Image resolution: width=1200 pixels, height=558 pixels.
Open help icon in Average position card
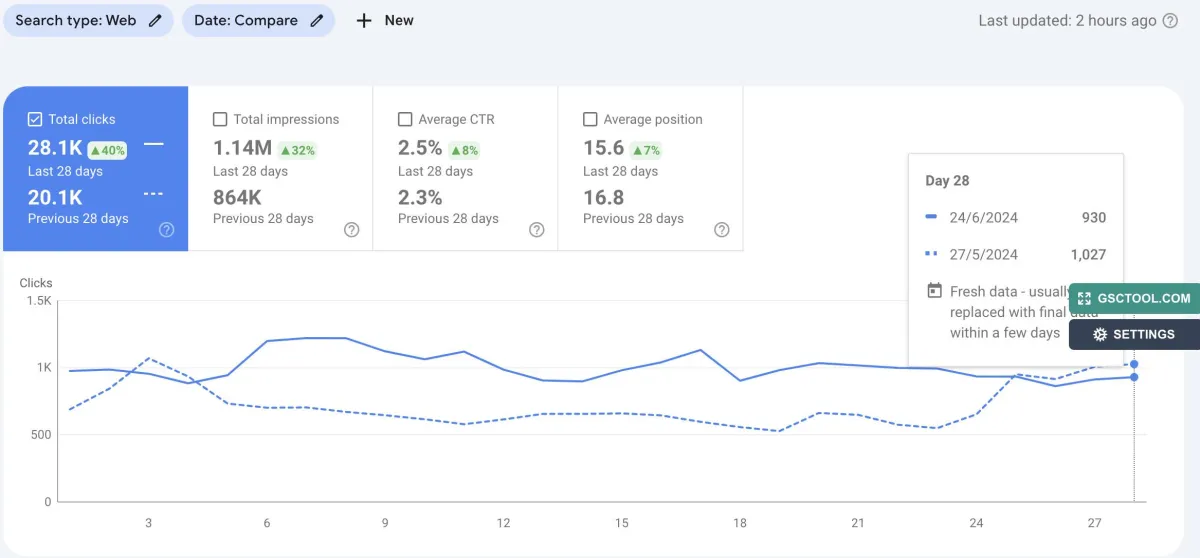tap(722, 229)
